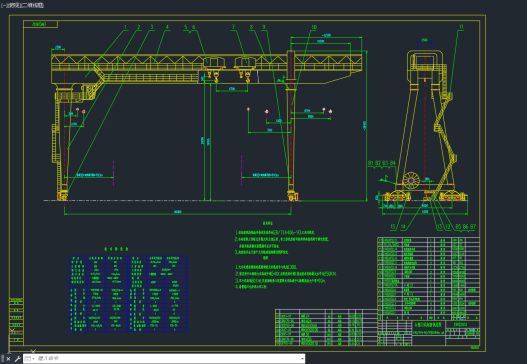
Task: Select callout number 7 above the trolley
Action: pos(233,27)
